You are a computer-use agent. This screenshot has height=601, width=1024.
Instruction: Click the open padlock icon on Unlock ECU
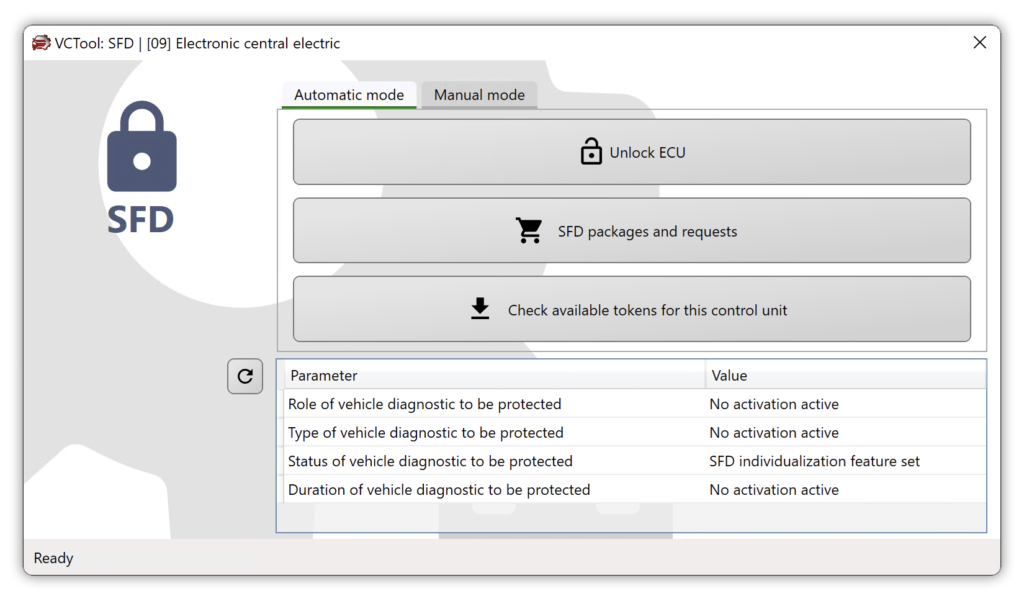click(591, 152)
